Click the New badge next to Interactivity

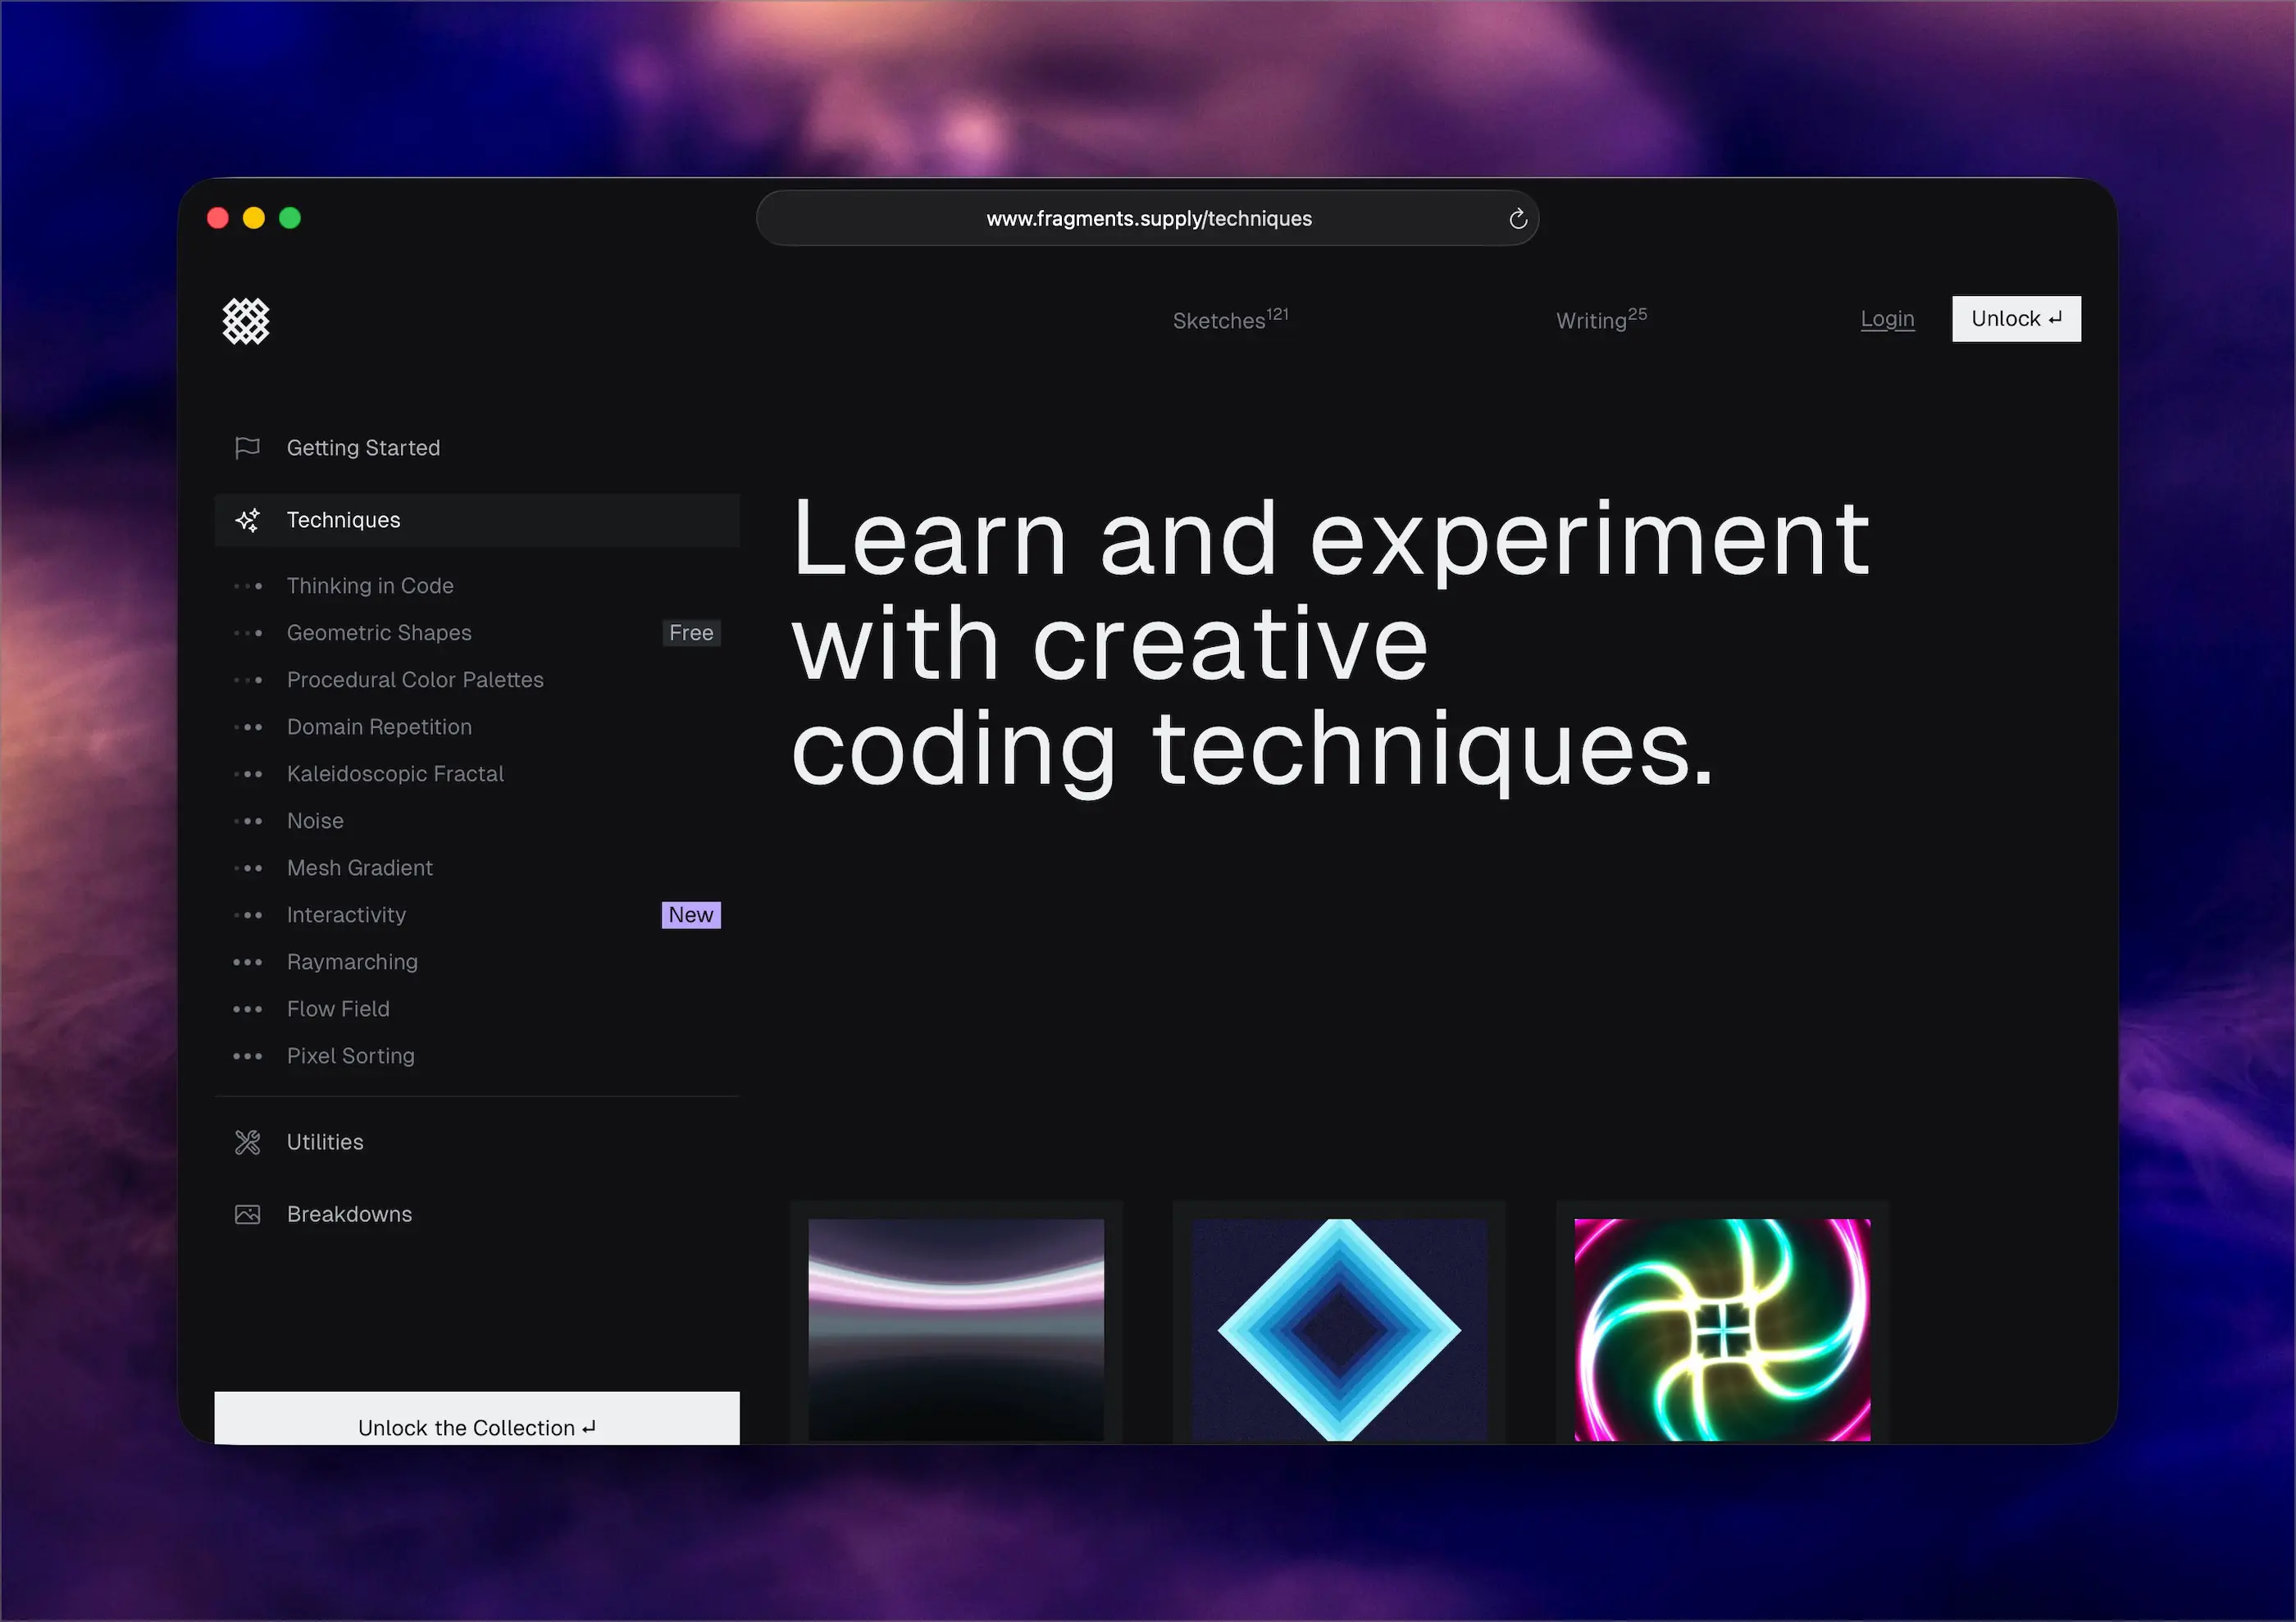click(690, 915)
